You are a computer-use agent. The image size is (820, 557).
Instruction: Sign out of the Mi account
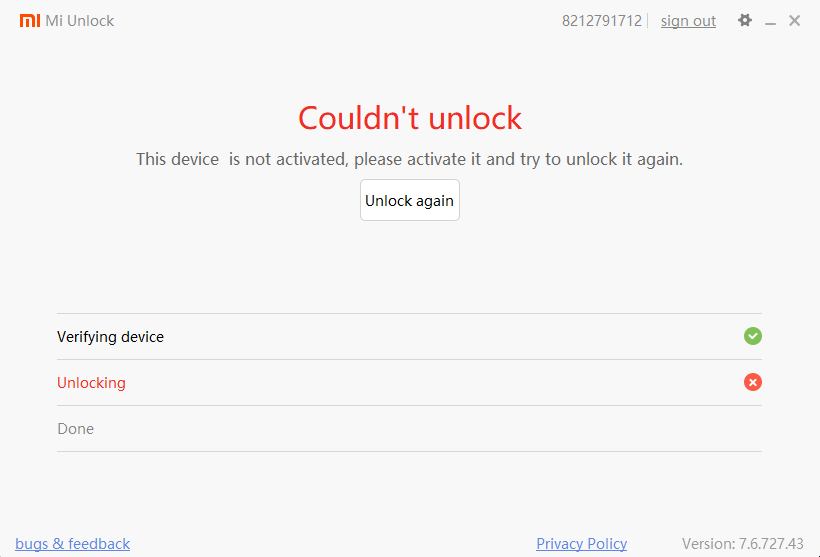click(688, 21)
